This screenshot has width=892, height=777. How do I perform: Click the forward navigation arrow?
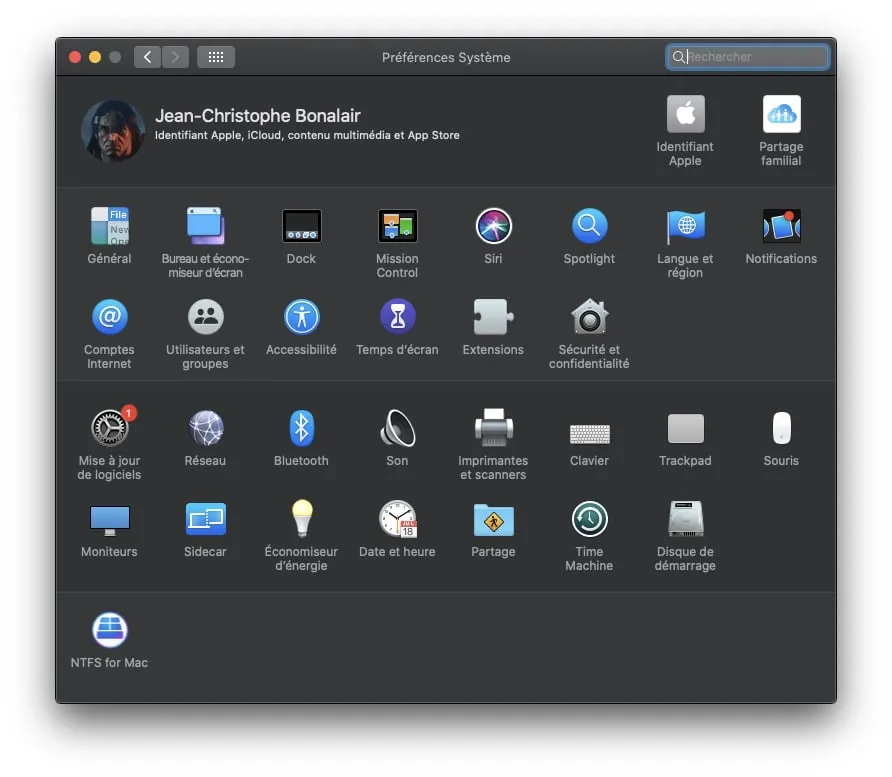pos(175,57)
